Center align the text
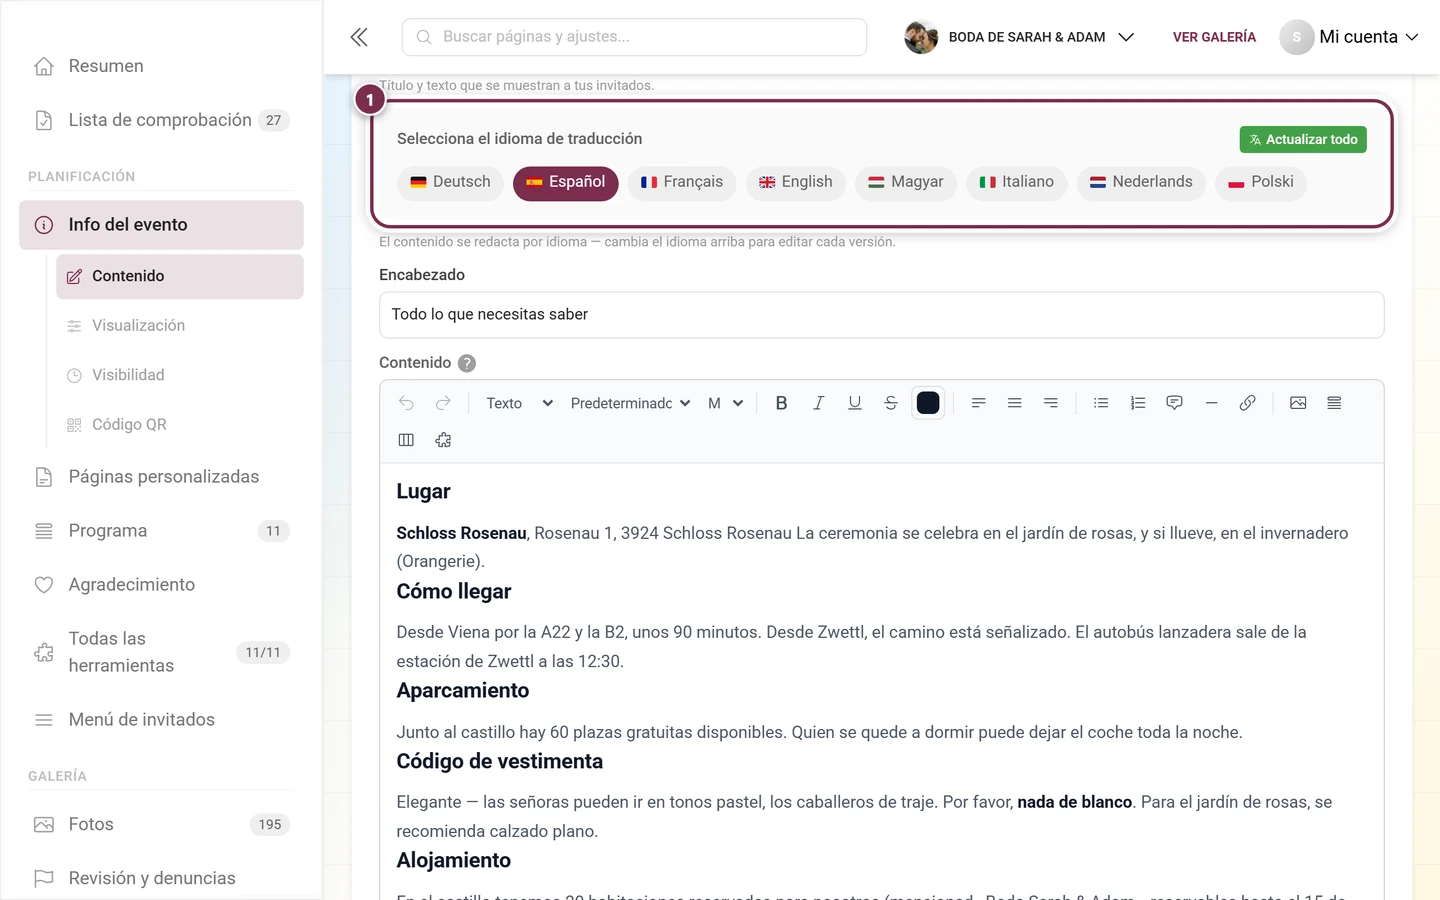 pos(1014,403)
